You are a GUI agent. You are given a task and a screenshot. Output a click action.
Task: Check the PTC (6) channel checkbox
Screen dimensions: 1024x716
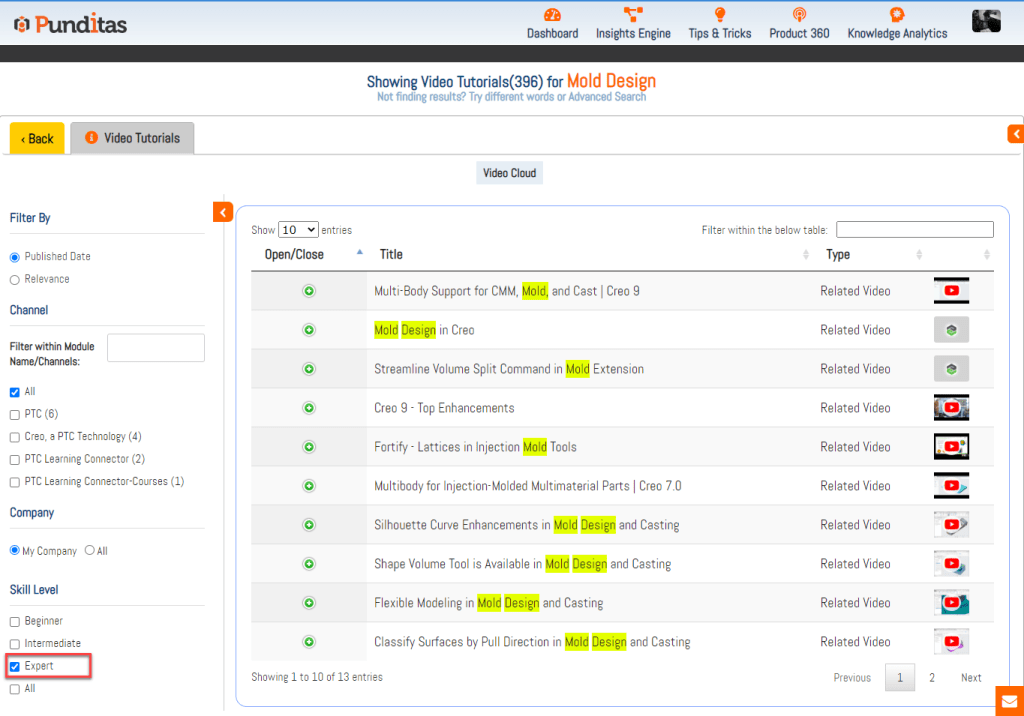[x=15, y=414]
